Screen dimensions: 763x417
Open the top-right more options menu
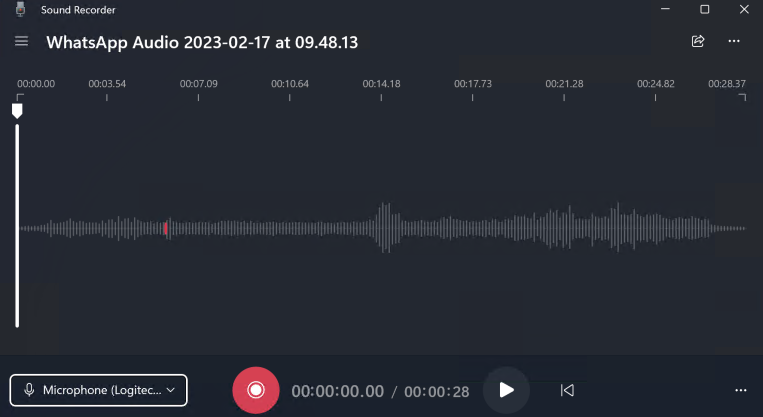tap(734, 42)
